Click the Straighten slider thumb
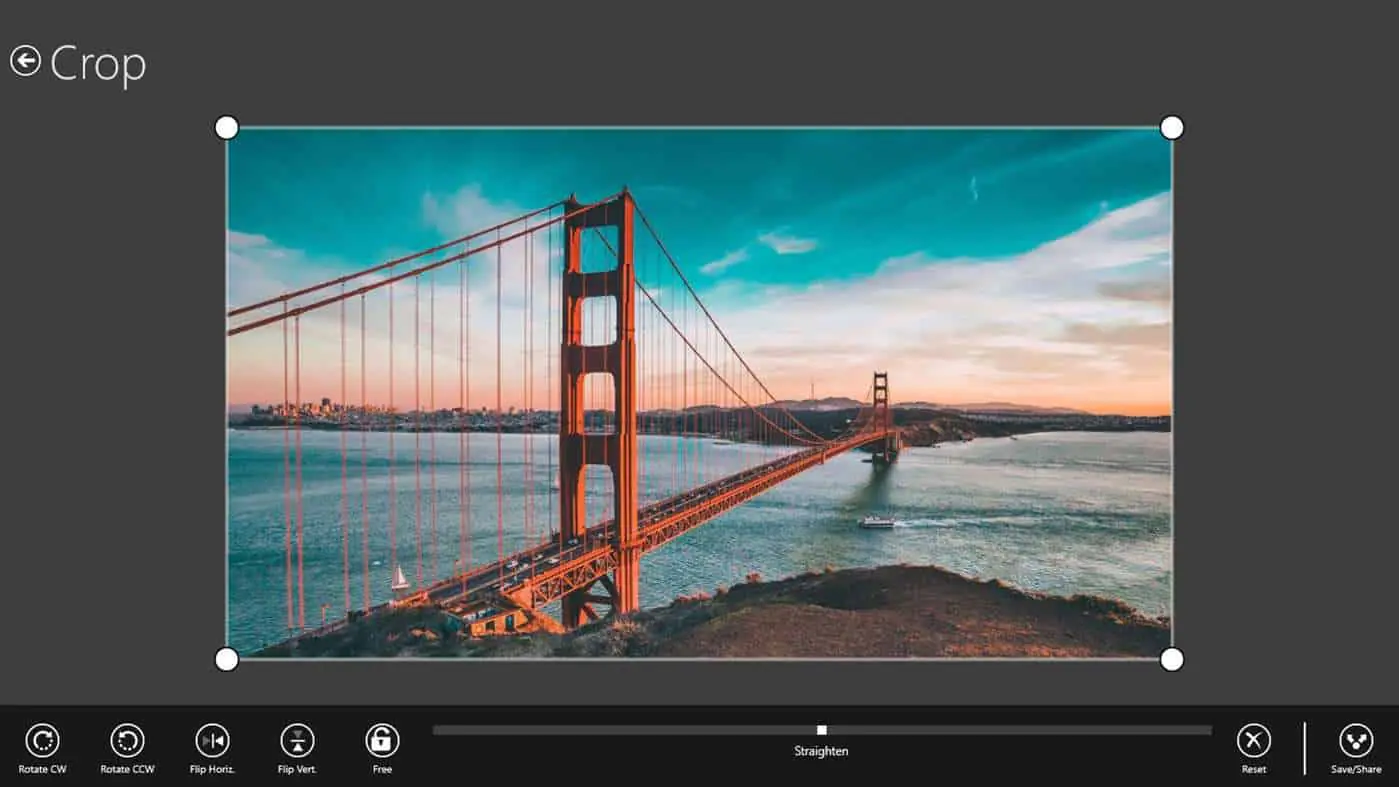This screenshot has height=787, width=1399. pos(821,730)
